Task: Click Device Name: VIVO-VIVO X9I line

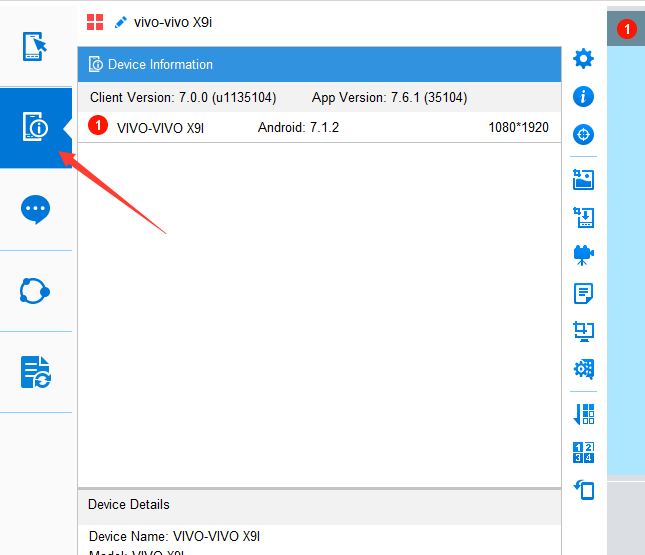Action: (x=174, y=536)
